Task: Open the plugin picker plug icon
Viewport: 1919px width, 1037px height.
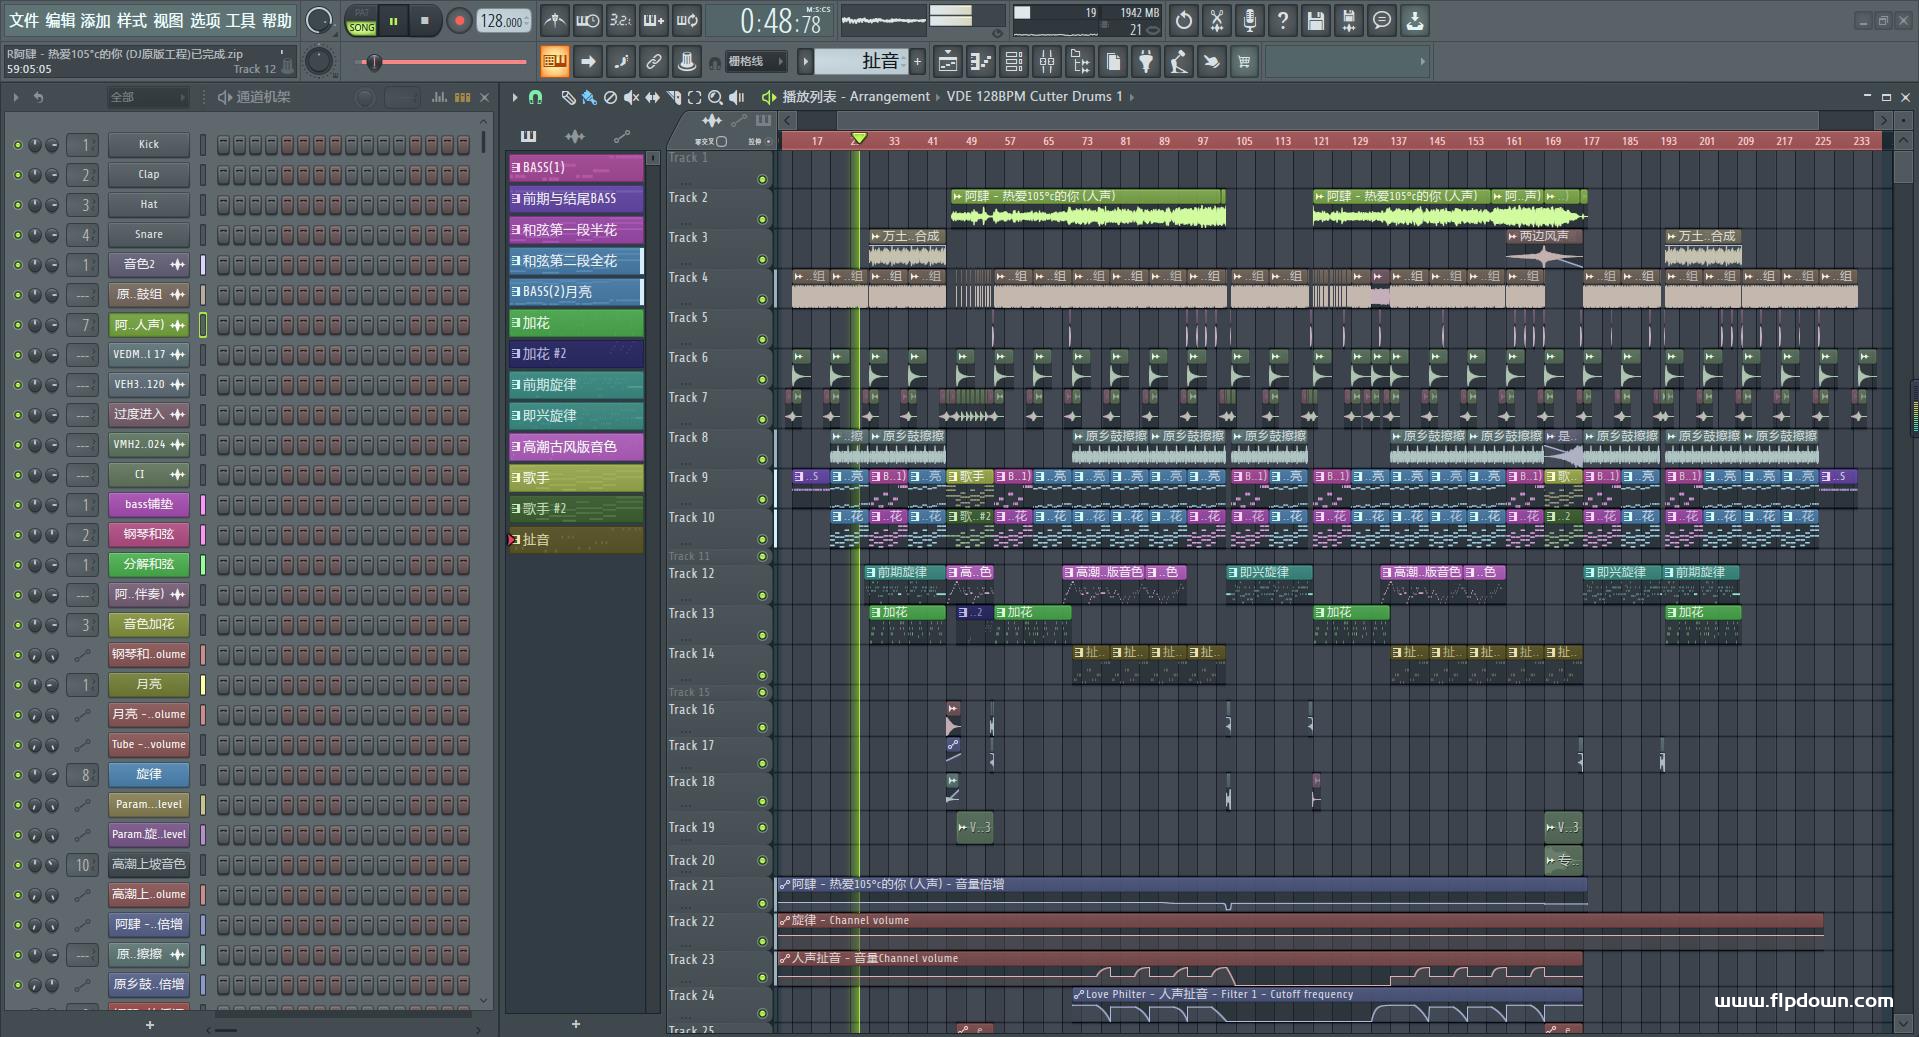Action: 1146,62
